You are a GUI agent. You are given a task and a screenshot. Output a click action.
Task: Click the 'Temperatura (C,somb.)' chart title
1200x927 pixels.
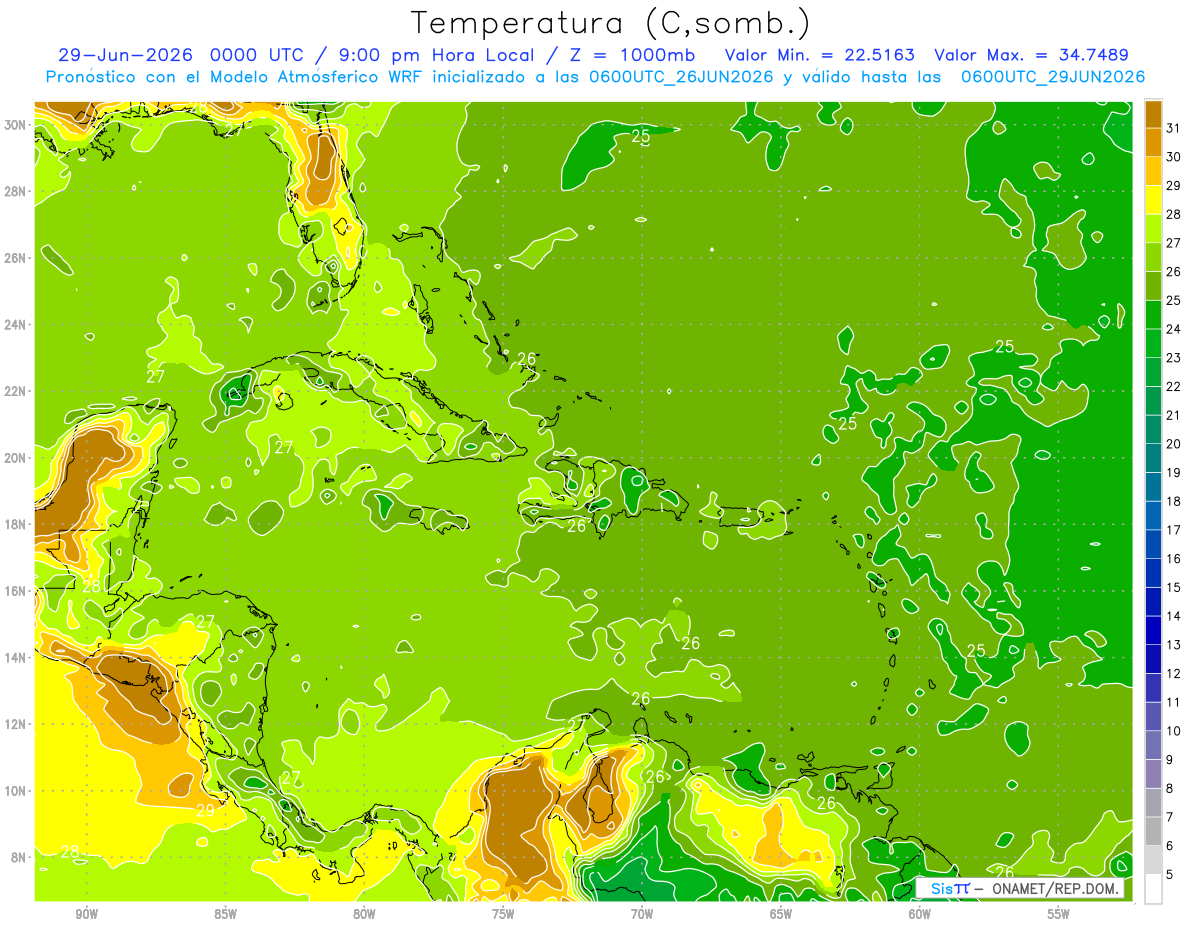pos(611,23)
